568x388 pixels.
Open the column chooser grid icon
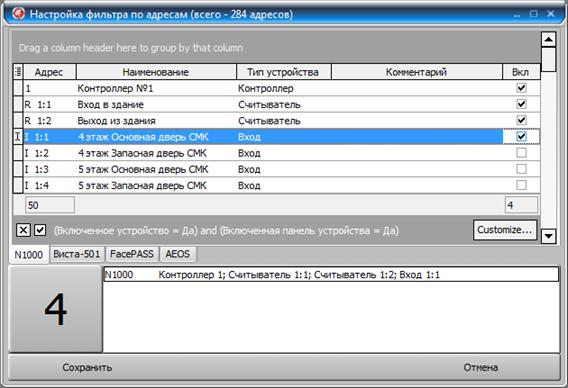tap(18, 72)
